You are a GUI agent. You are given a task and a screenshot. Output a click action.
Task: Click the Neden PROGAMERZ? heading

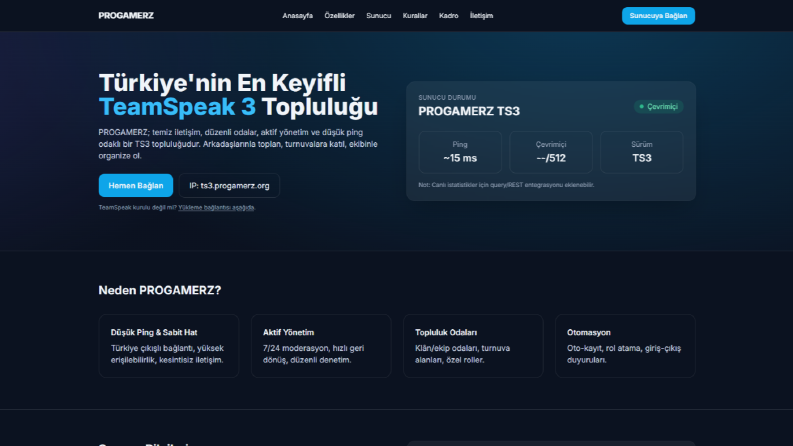click(x=160, y=290)
